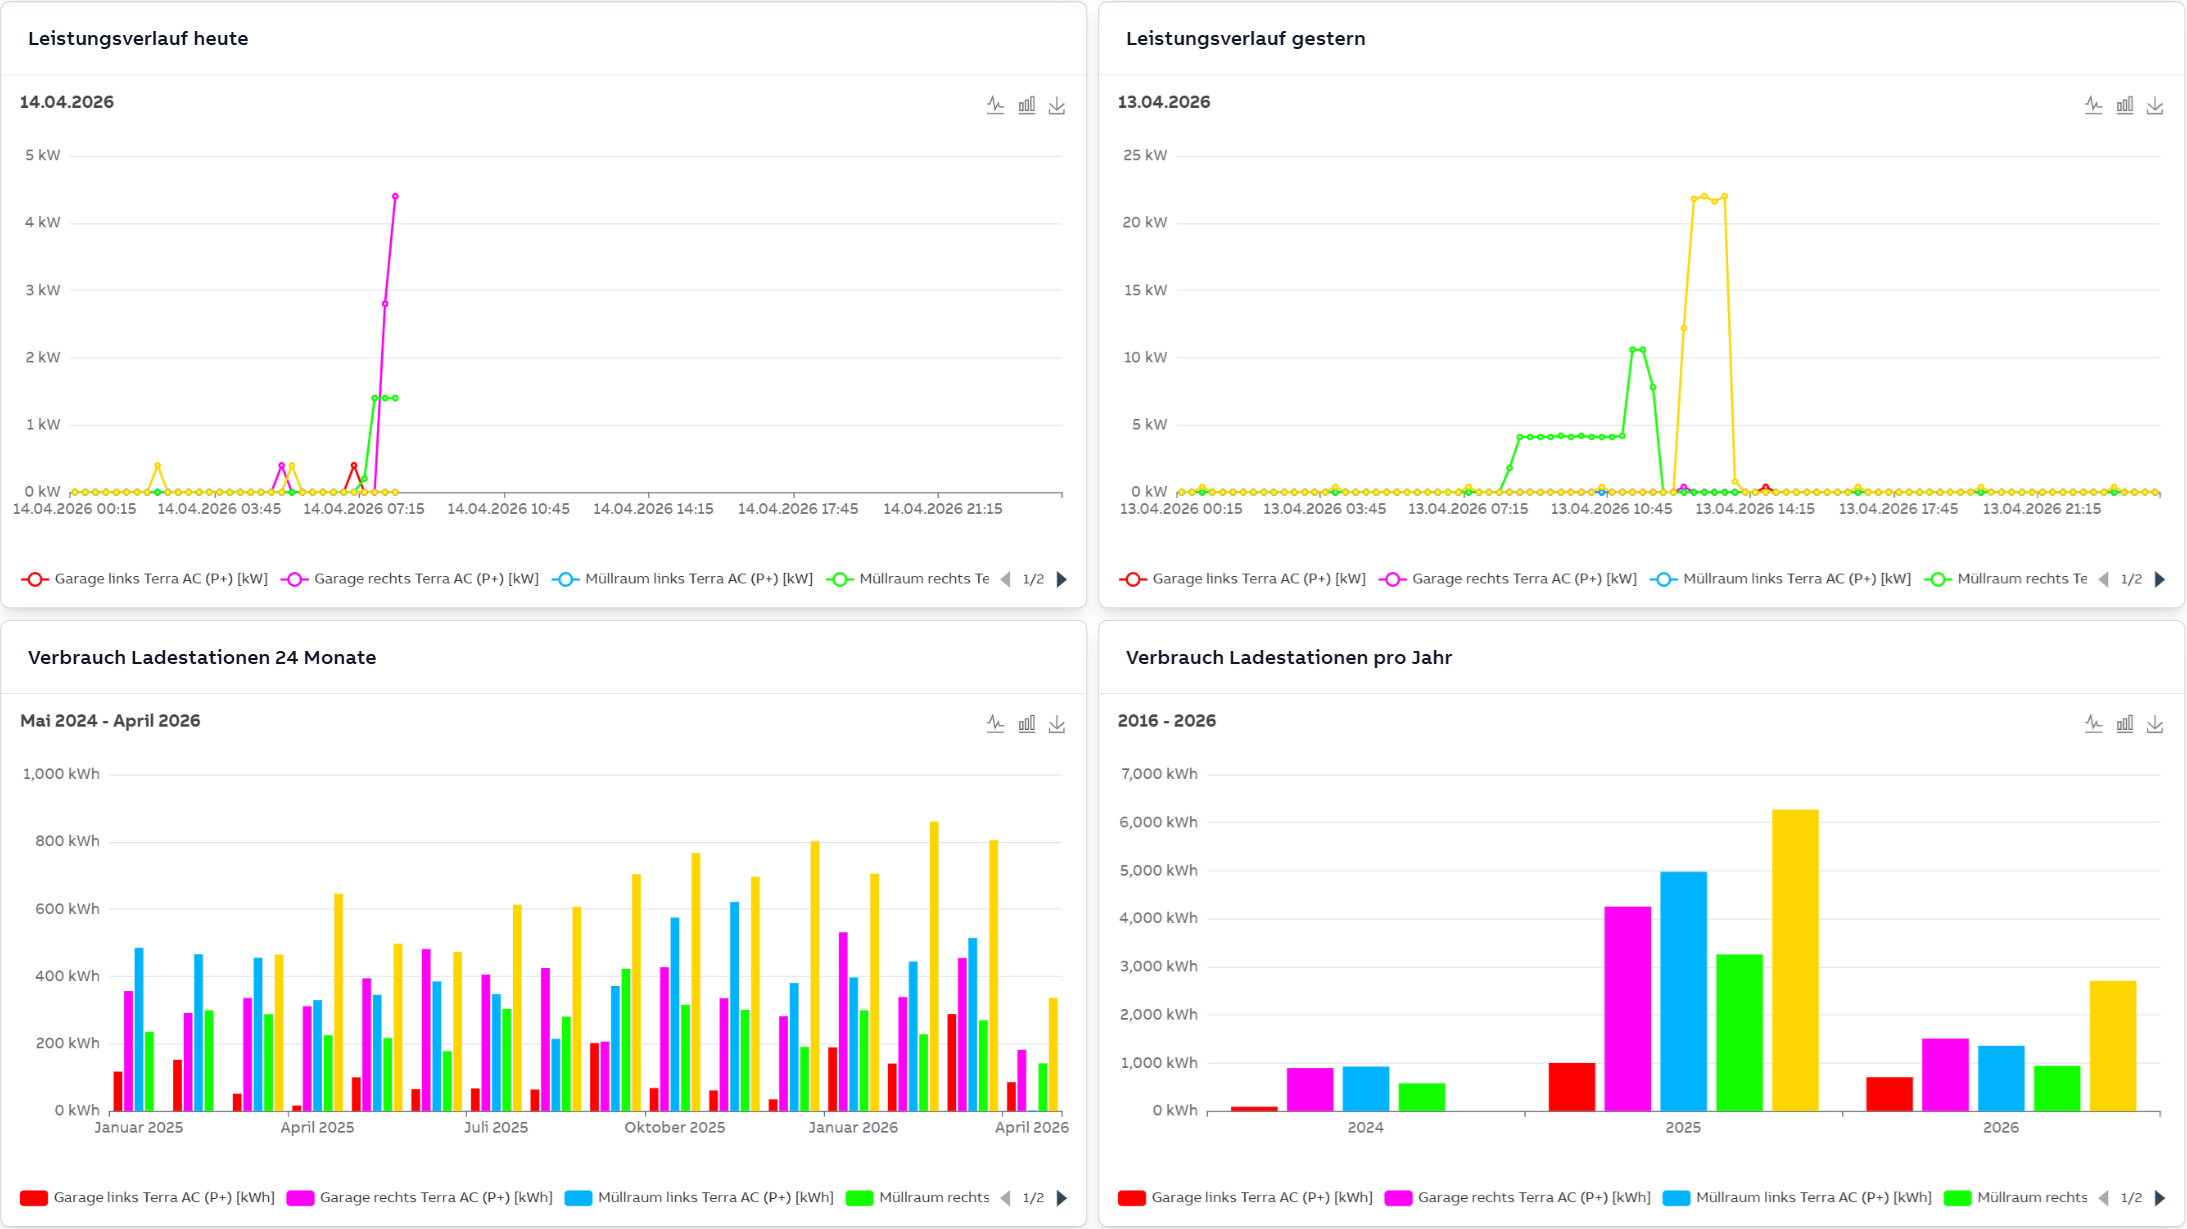The width and height of the screenshot is (2187, 1229).
Task: Download the Leistungsverlauf gestern chart data
Action: tap(2155, 105)
